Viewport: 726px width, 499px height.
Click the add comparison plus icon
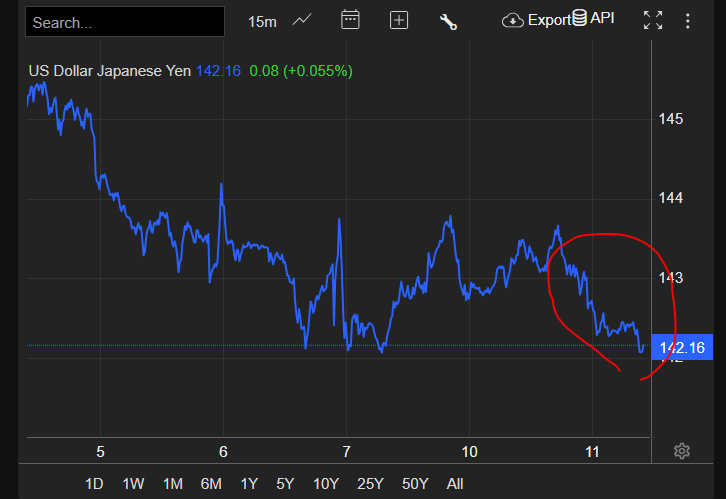pyautogui.click(x=399, y=20)
